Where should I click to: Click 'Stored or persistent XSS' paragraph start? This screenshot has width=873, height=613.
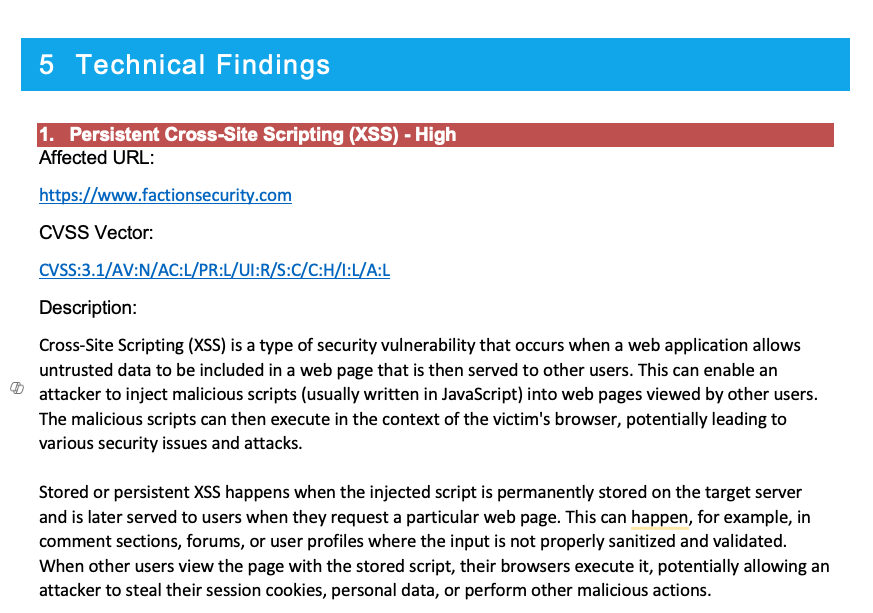(x=130, y=493)
